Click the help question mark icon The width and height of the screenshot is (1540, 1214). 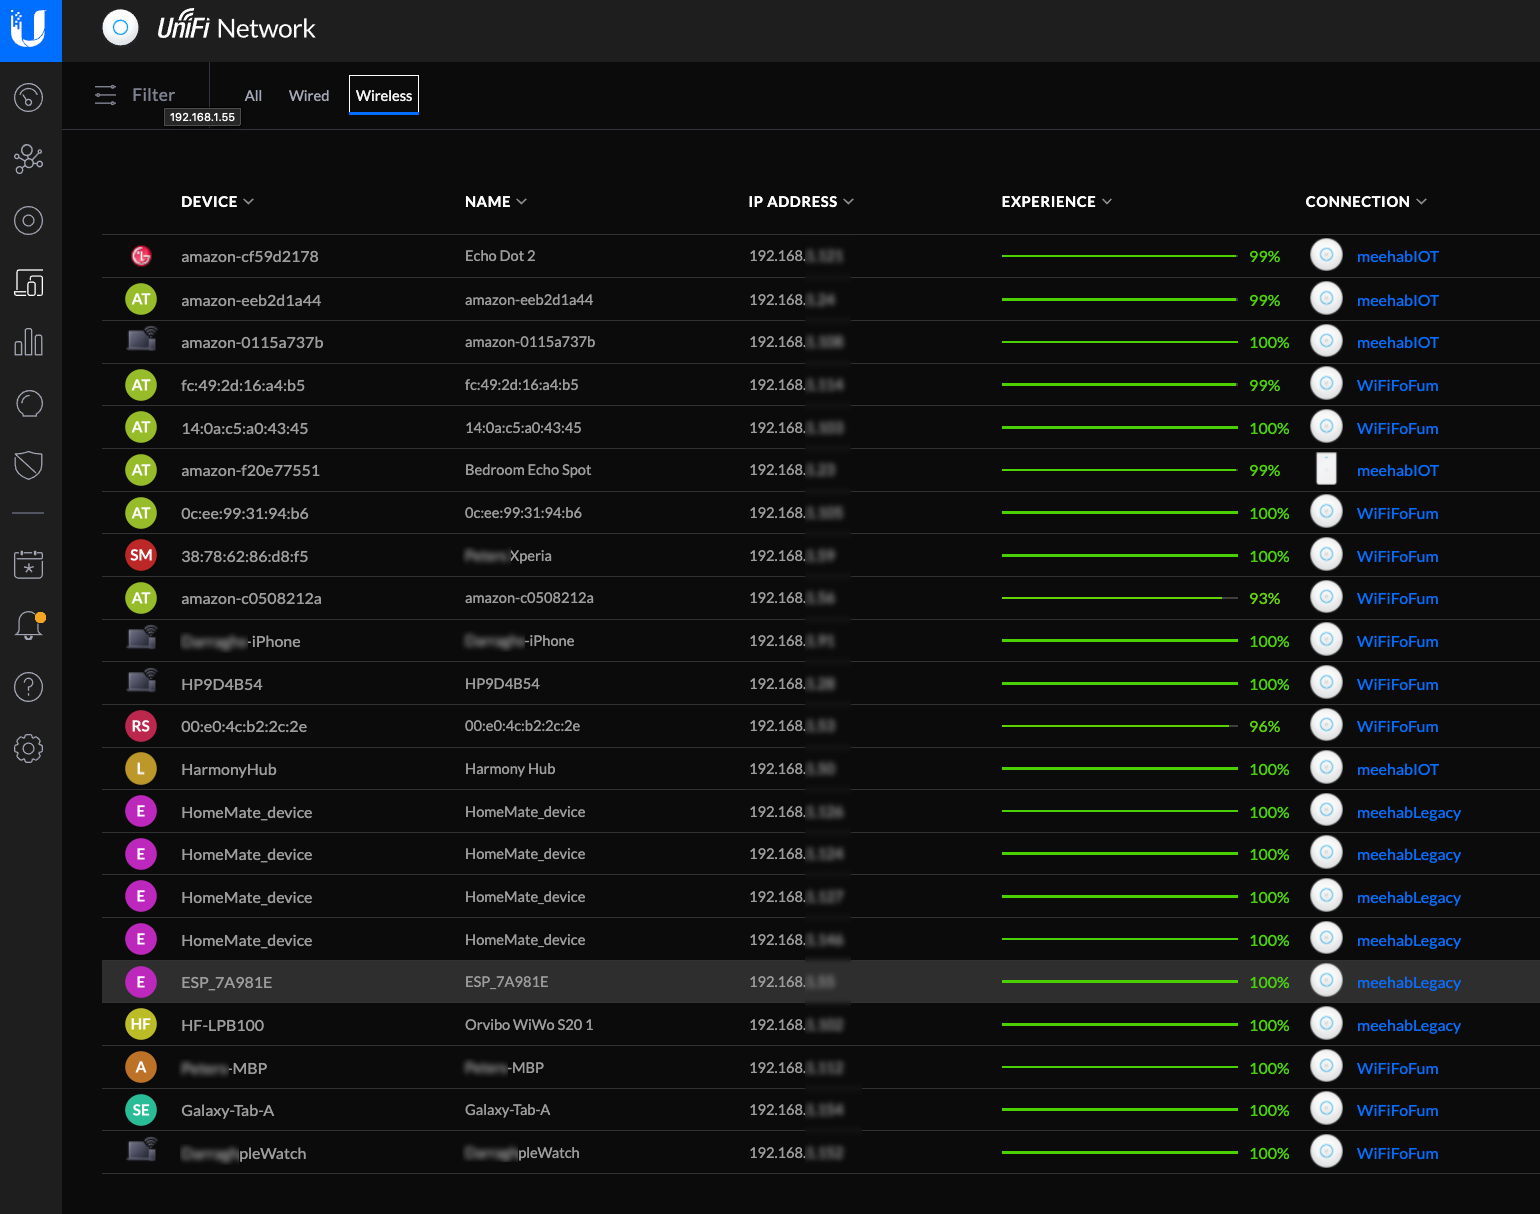(29, 687)
